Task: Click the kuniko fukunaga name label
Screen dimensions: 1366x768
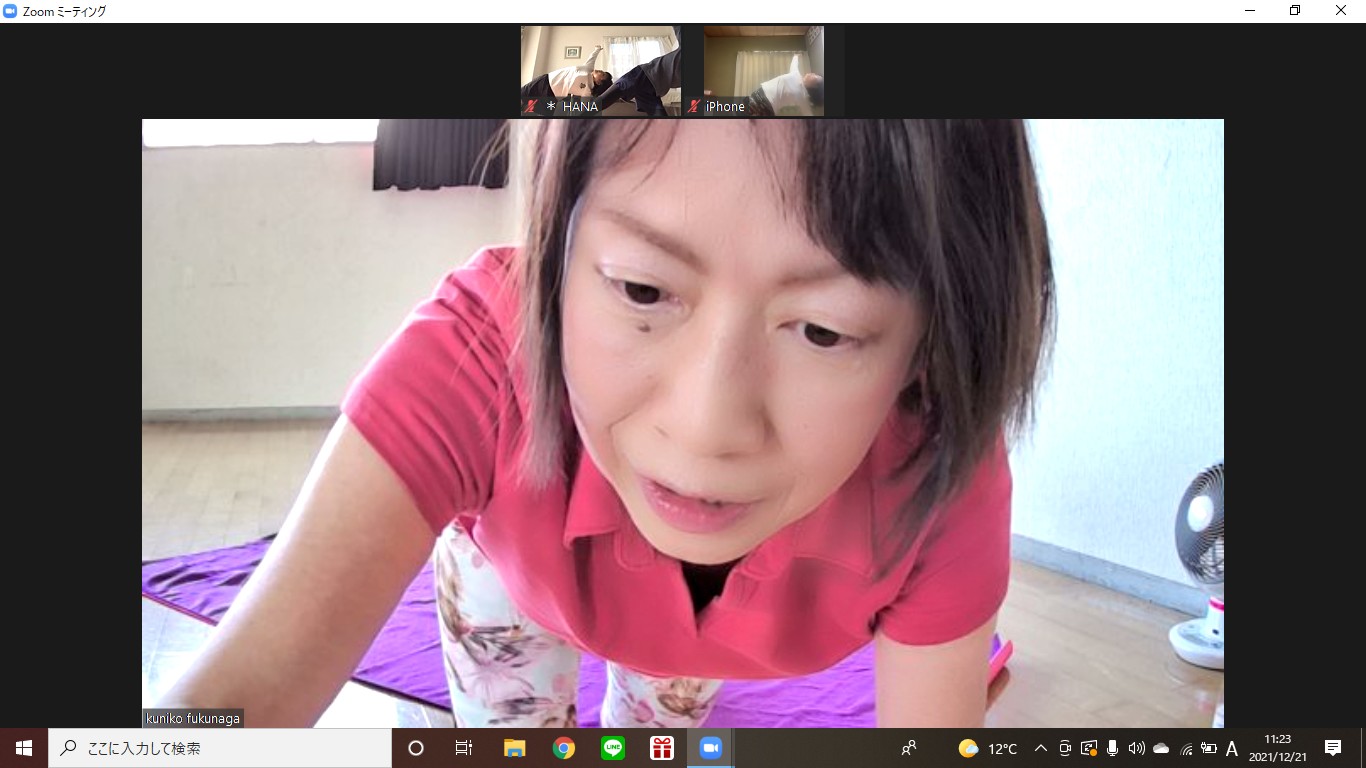Action: [x=193, y=718]
